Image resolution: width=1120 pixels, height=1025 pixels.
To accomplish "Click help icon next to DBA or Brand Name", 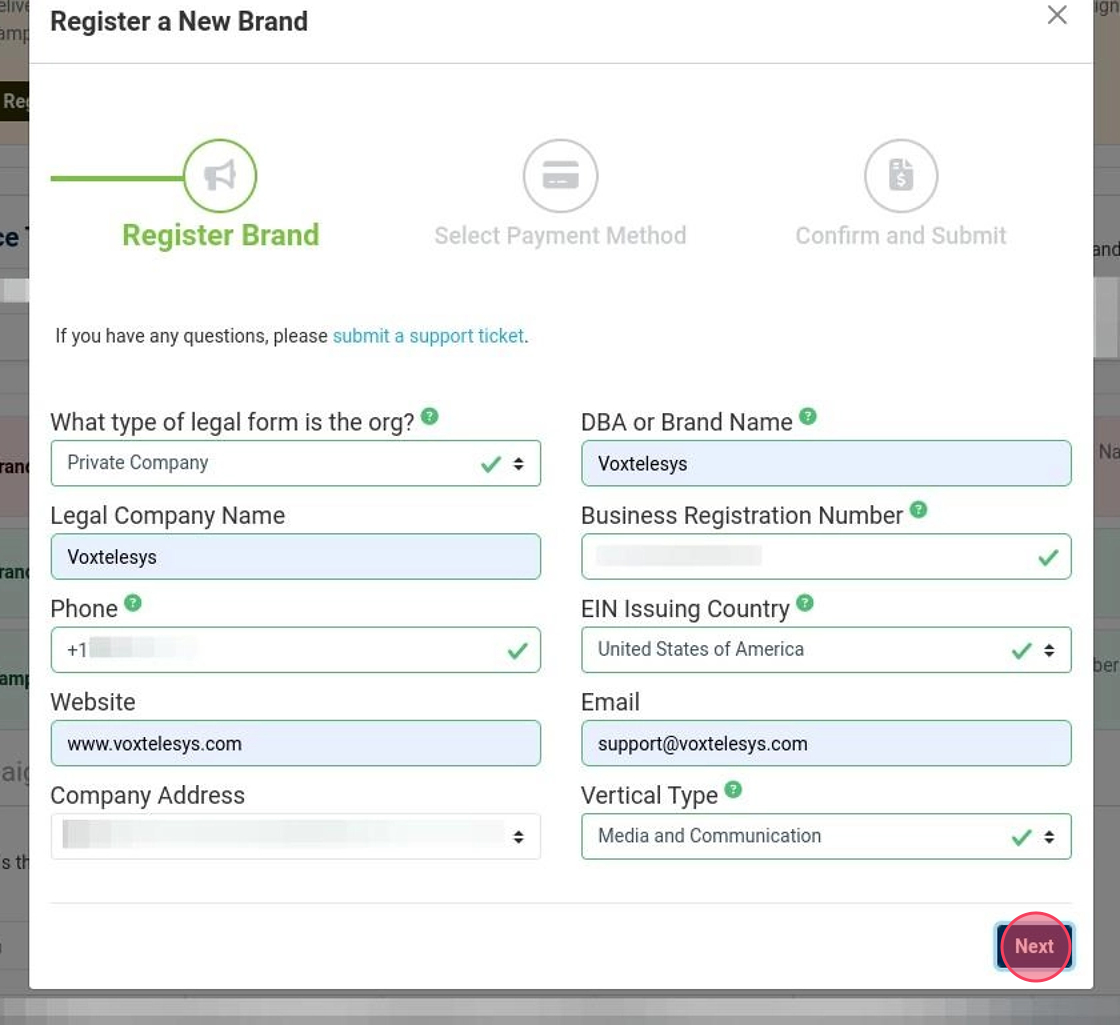I will pyautogui.click(x=808, y=416).
